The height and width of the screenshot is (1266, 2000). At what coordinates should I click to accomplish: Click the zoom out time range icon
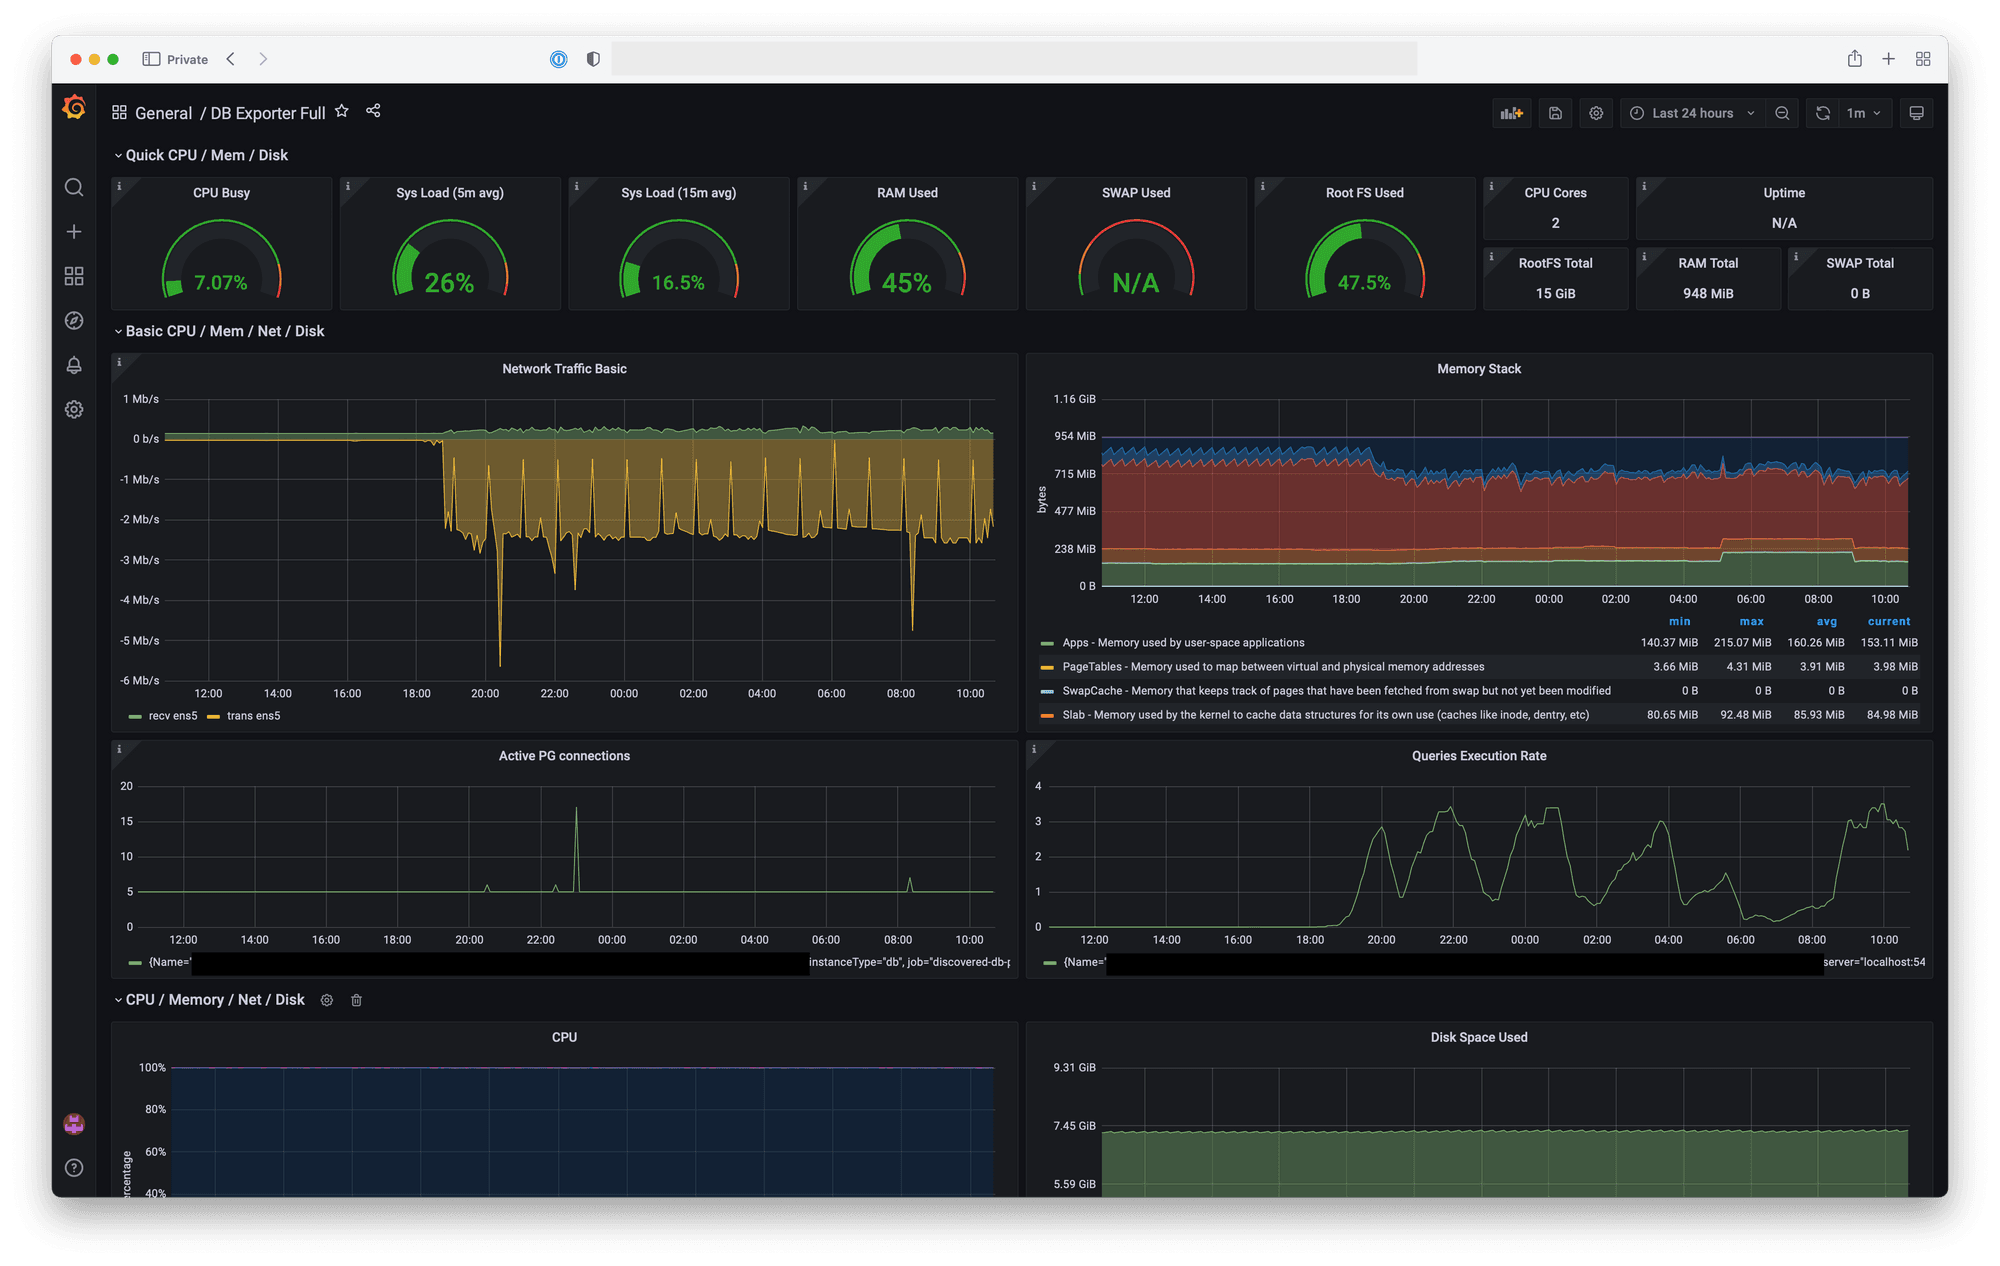(1782, 113)
